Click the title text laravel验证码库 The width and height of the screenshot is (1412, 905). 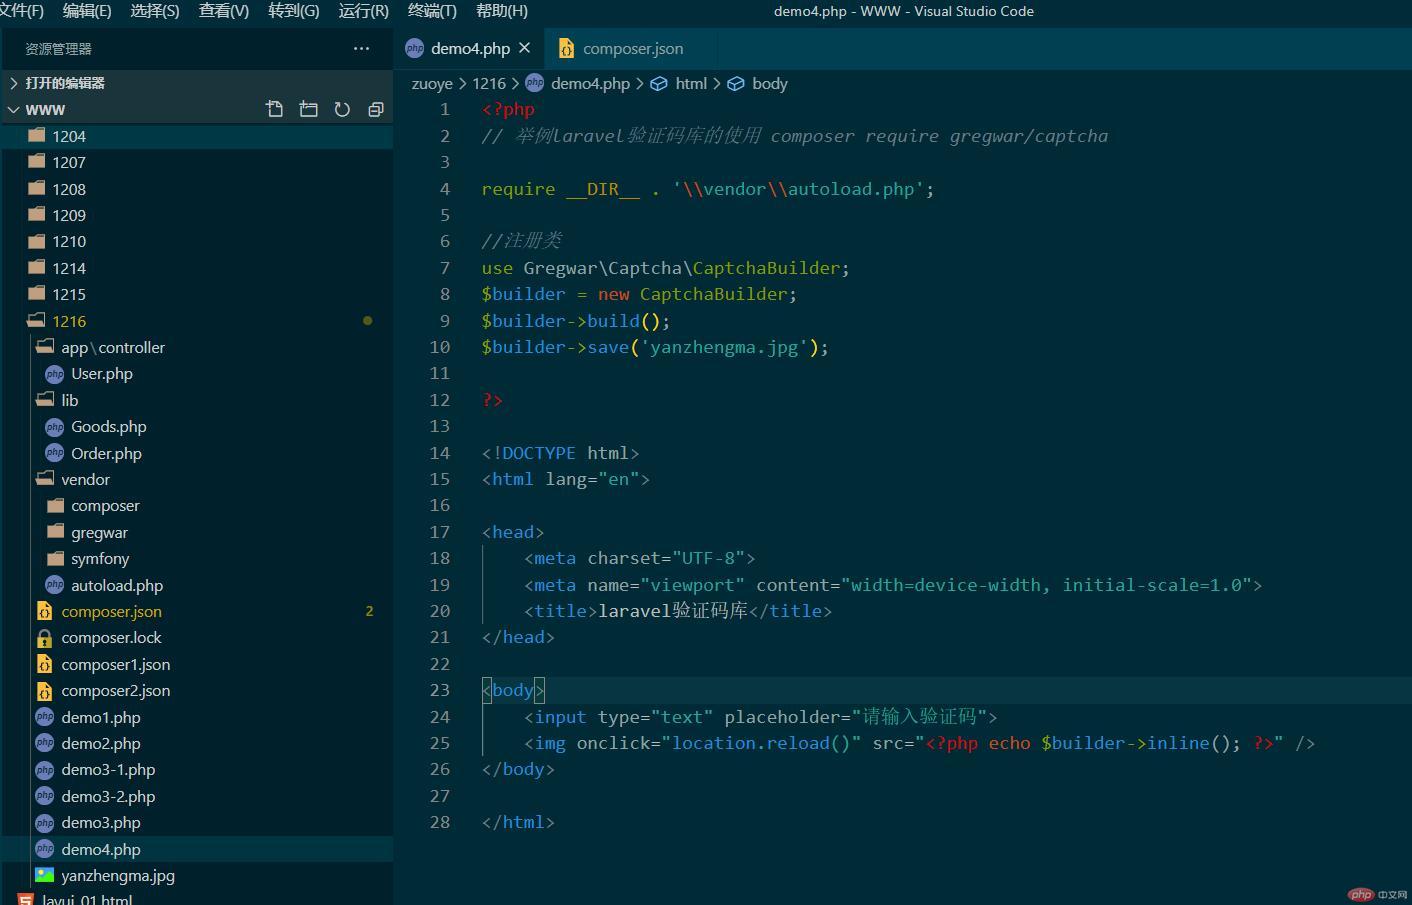[x=673, y=611]
